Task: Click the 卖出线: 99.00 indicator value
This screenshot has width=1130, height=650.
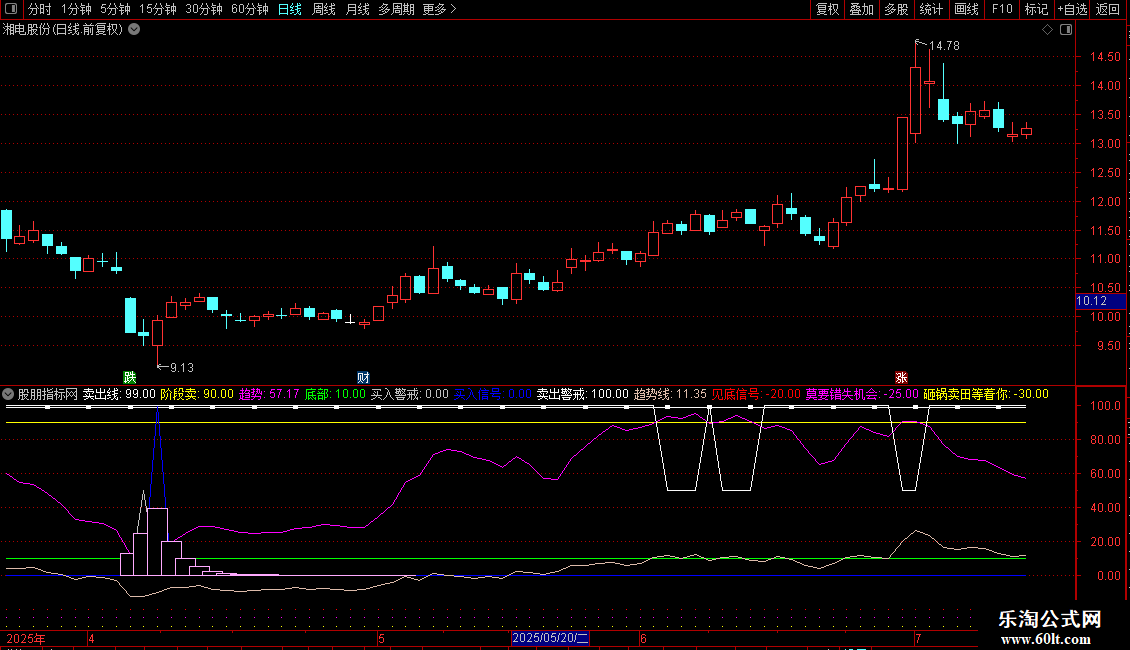Action: (119, 394)
